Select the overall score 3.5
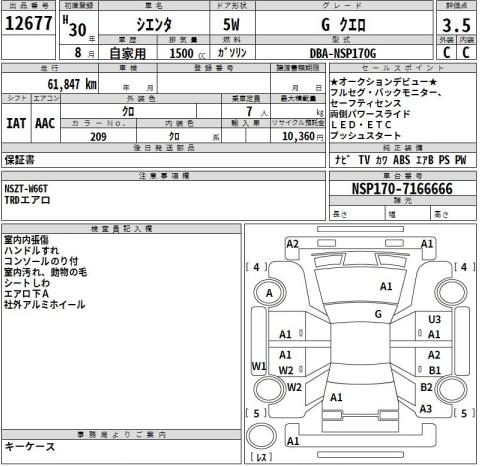Image resolution: width=480 pixels, height=466 pixels. [x=456, y=25]
